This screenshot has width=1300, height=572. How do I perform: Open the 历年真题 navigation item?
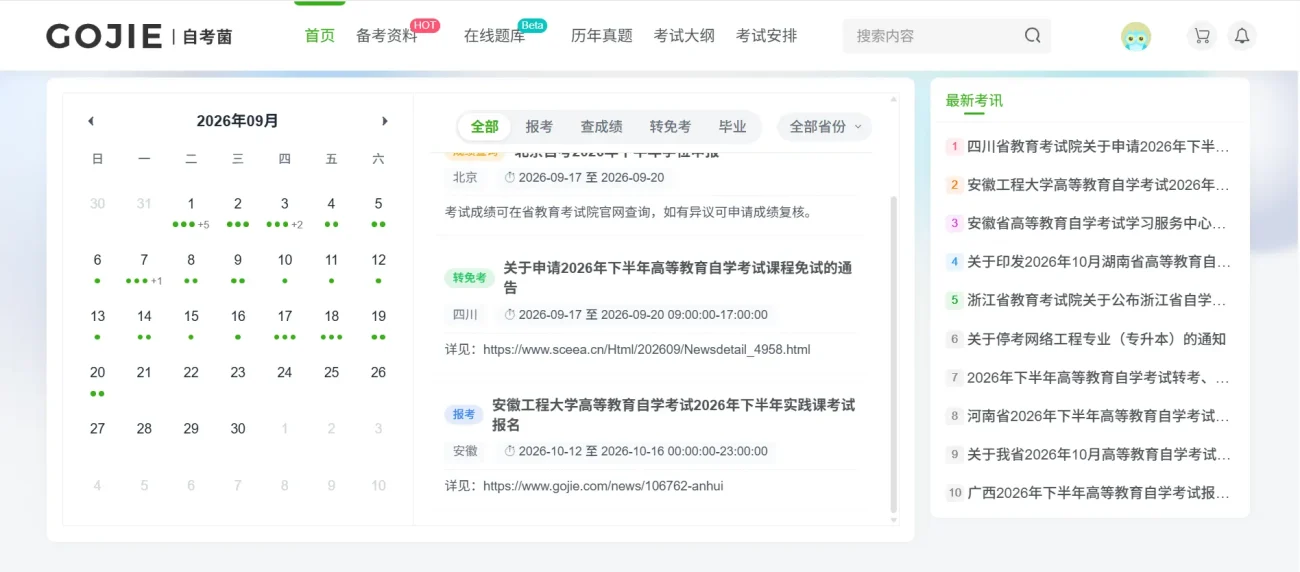pyautogui.click(x=602, y=36)
